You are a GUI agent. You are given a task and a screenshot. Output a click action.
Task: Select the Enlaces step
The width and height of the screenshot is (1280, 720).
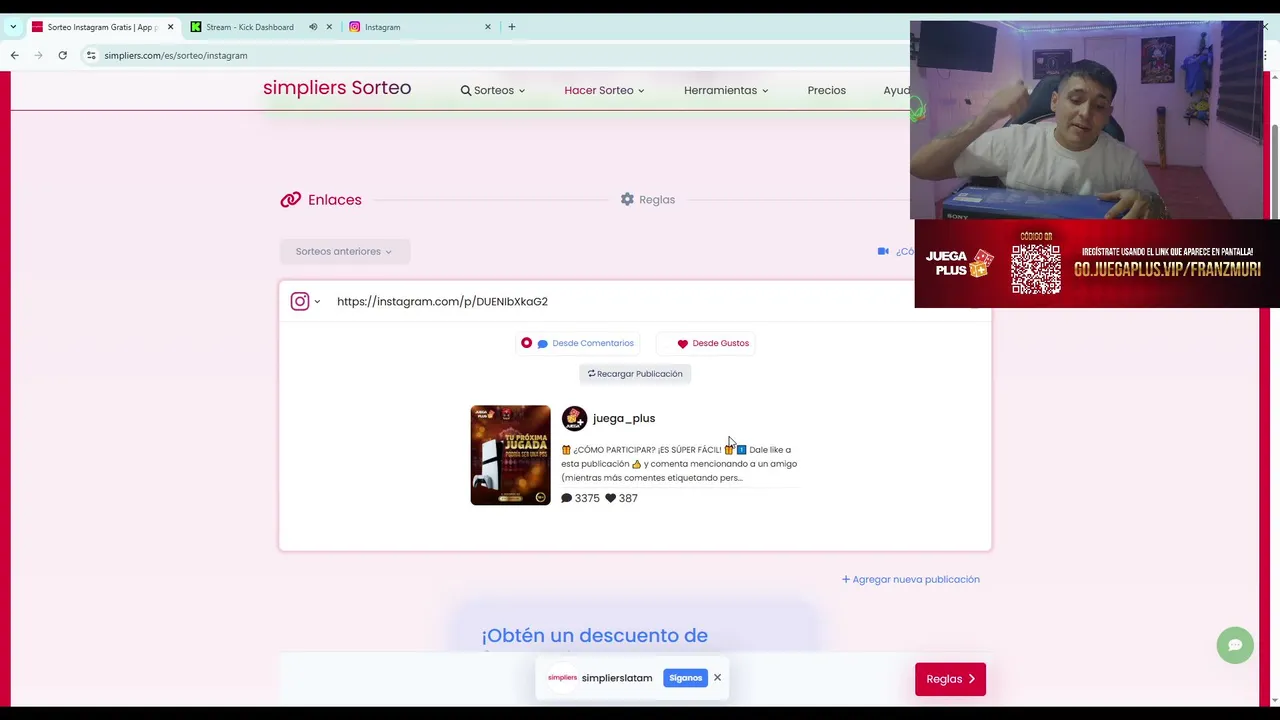click(321, 200)
